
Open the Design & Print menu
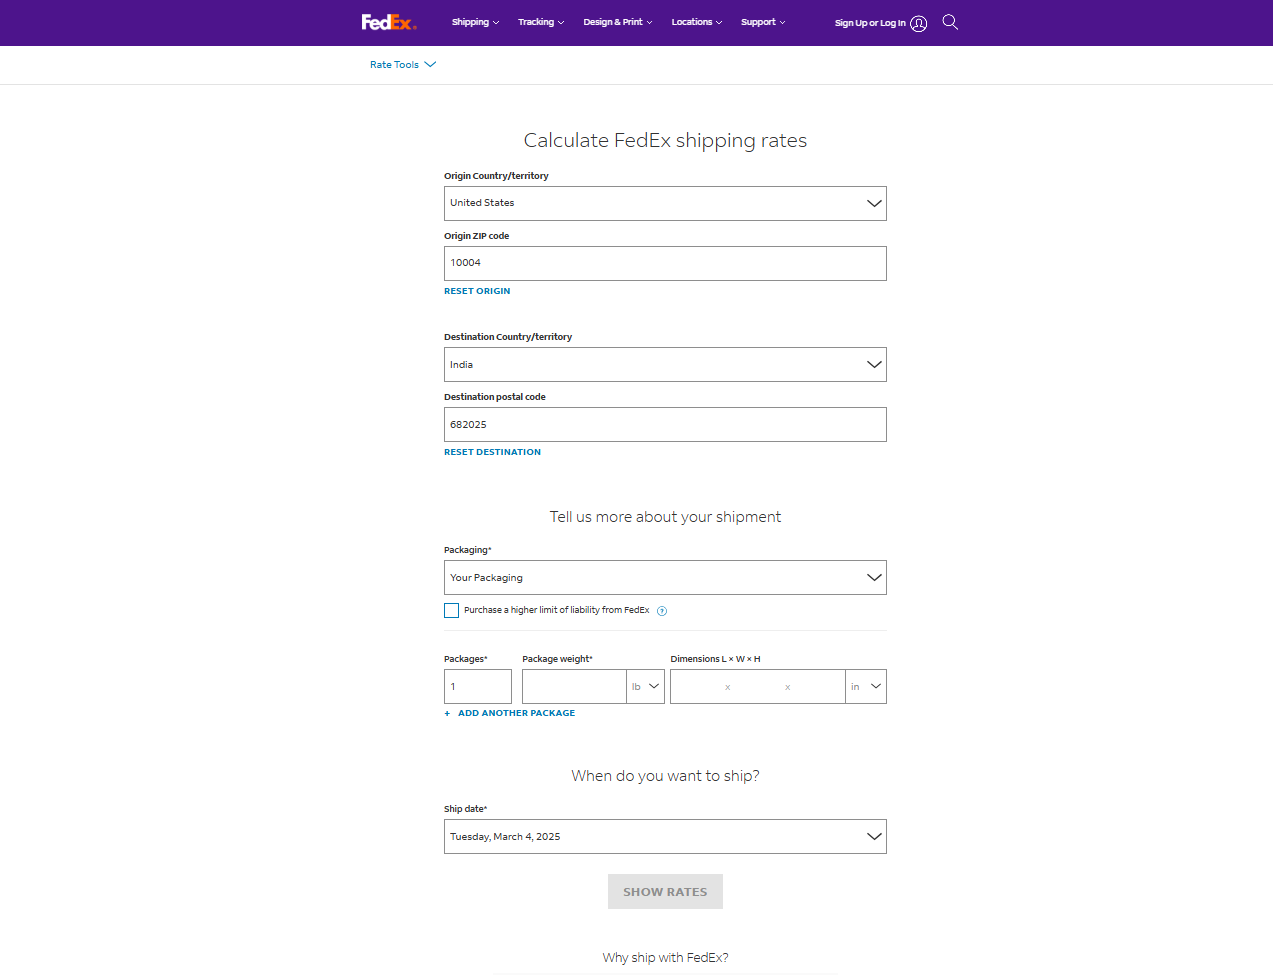pyautogui.click(x=618, y=22)
